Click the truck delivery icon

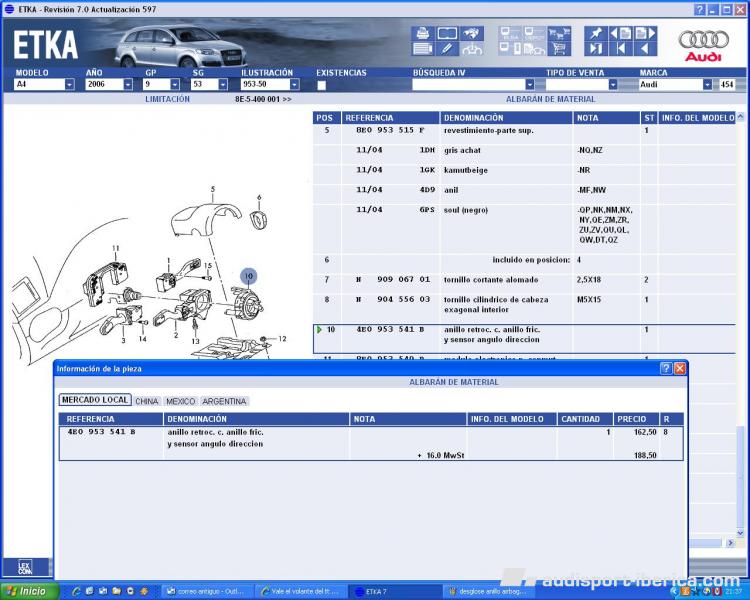(534, 48)
